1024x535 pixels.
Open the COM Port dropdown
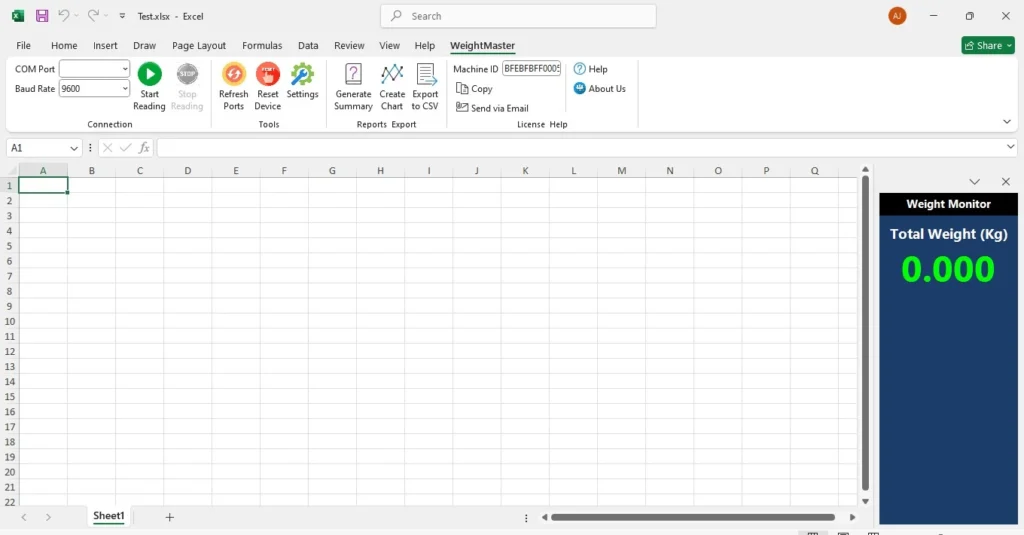click(x=125, y=69)
